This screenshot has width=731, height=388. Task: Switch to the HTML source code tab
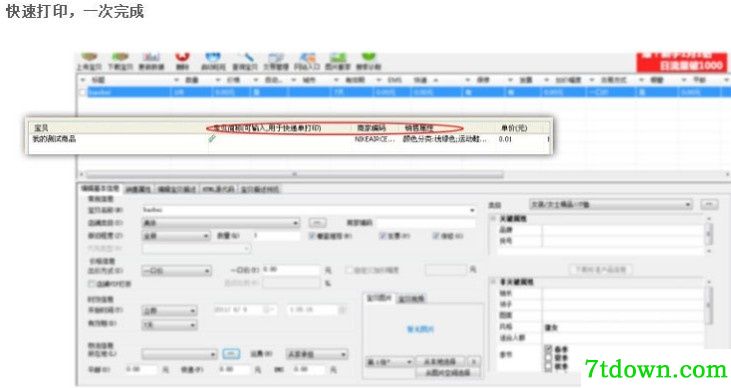pyautogui.click(x=218, y=189)
